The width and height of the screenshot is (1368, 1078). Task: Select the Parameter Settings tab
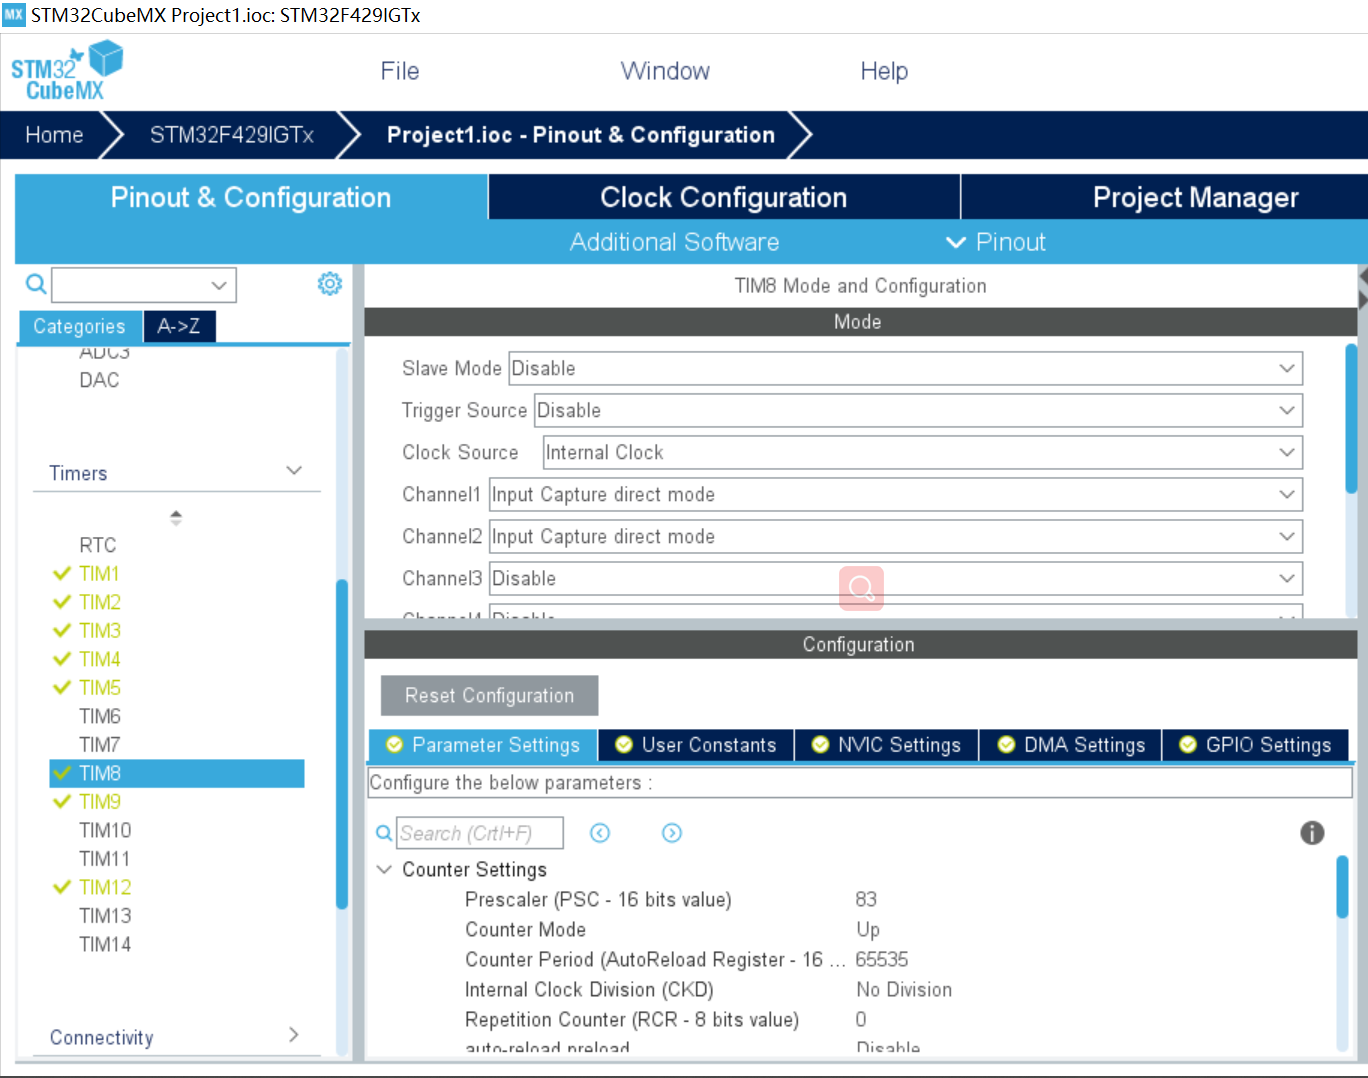pyautogui.click(x=483, y=745)
